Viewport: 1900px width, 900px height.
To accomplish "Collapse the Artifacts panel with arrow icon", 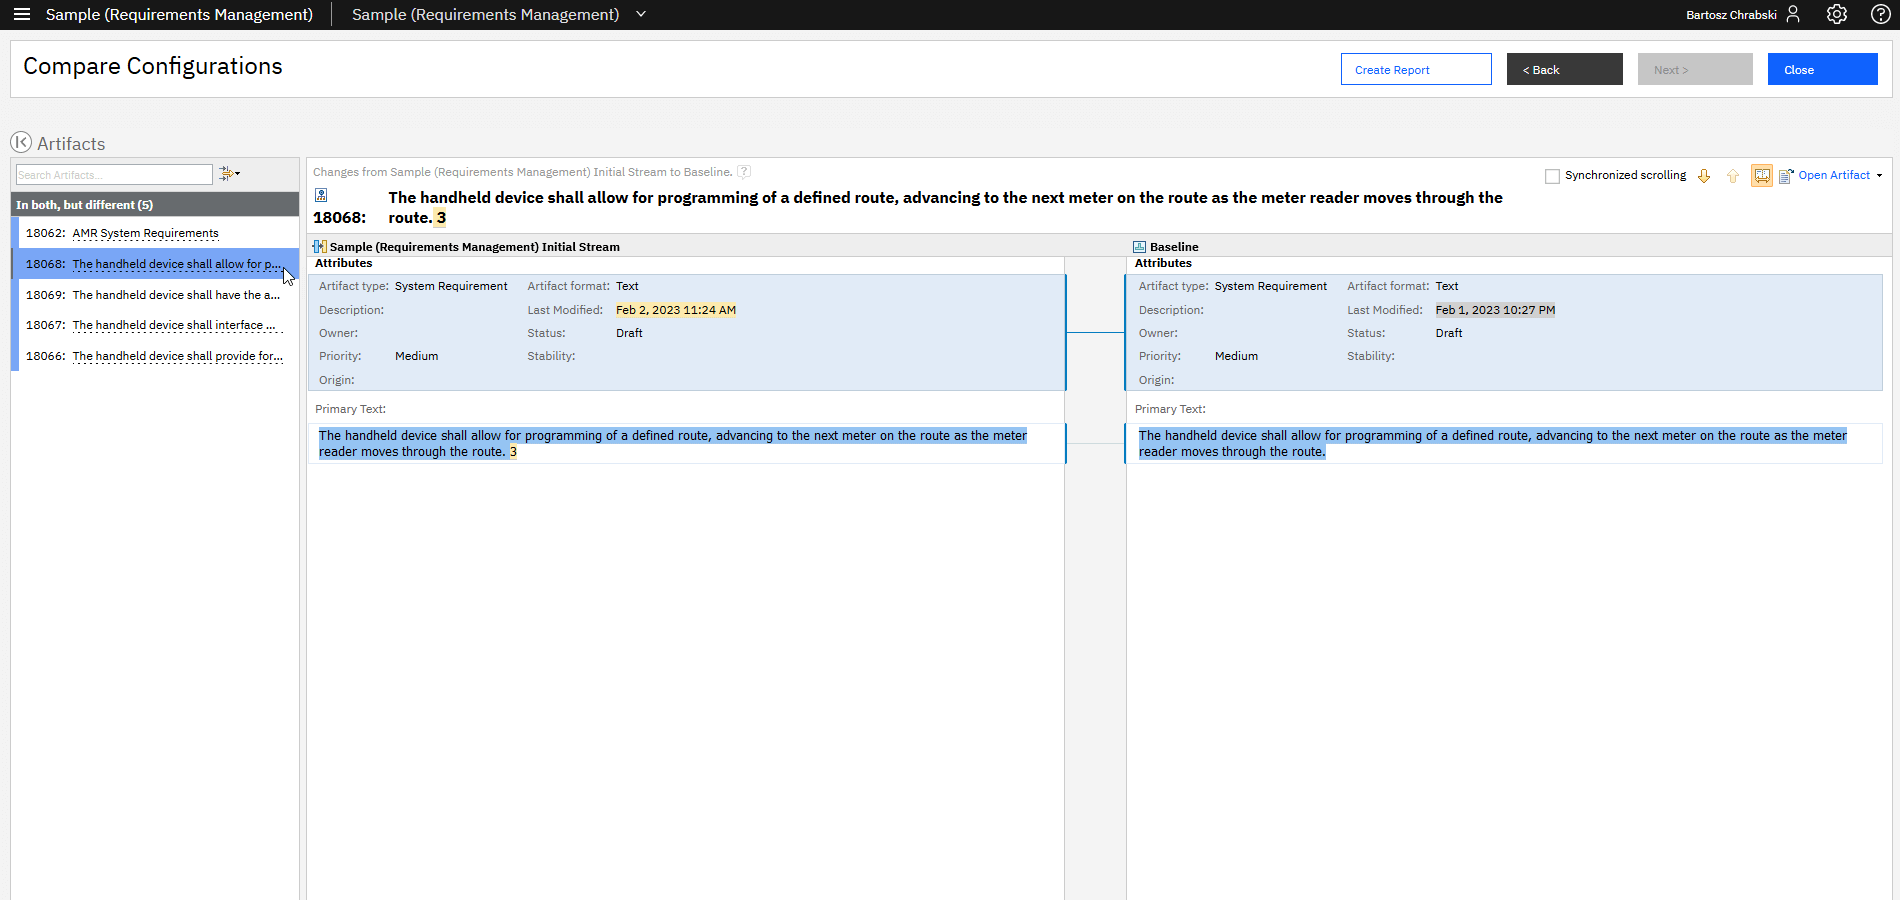I will [x=21, y=142].
